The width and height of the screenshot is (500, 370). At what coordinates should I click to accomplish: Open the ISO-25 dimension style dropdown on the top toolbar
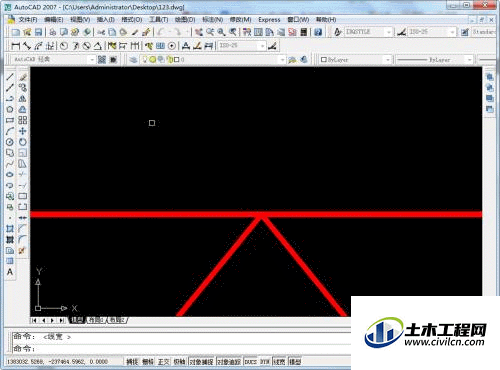point(431,32)
